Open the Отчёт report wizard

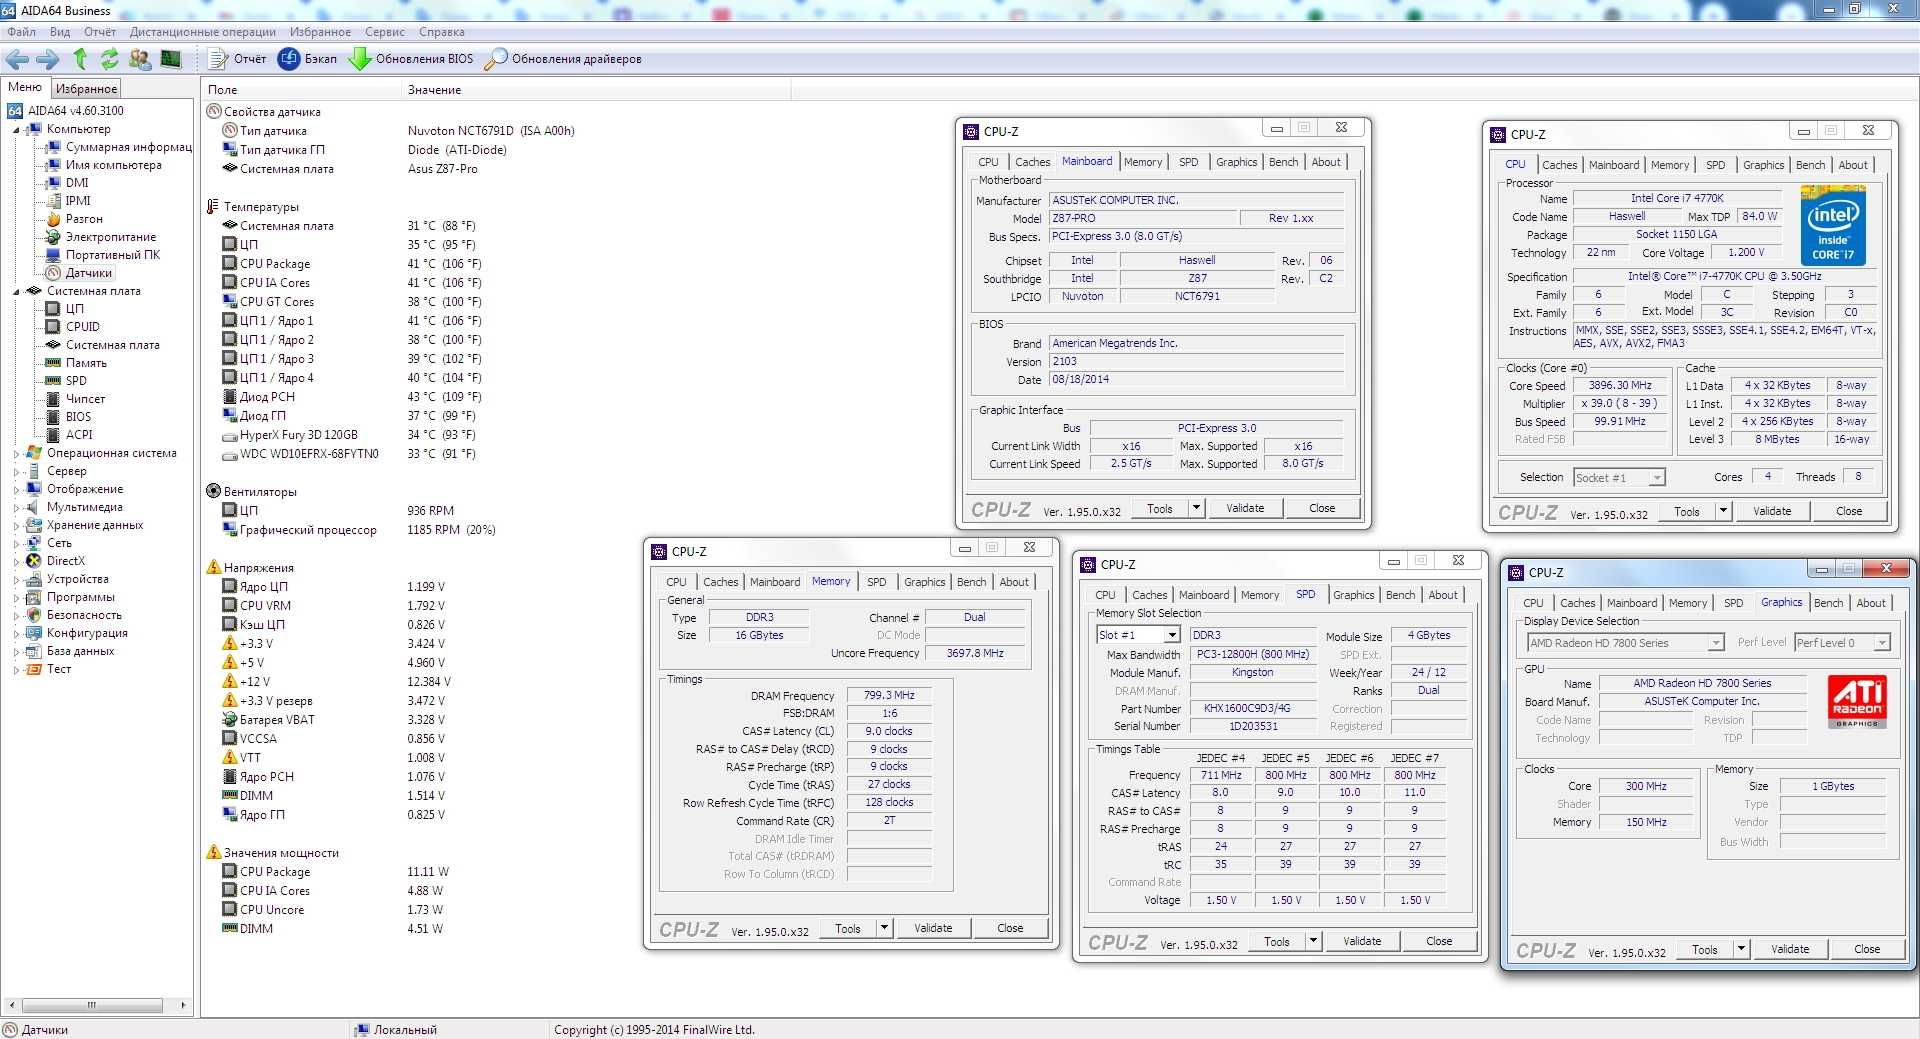(237, 59)
